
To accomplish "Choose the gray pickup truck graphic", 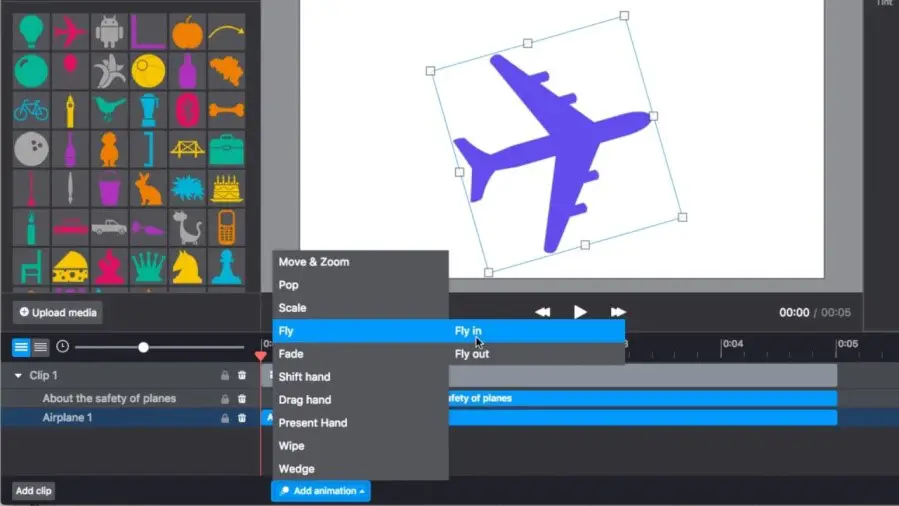I will click(109, 227).
